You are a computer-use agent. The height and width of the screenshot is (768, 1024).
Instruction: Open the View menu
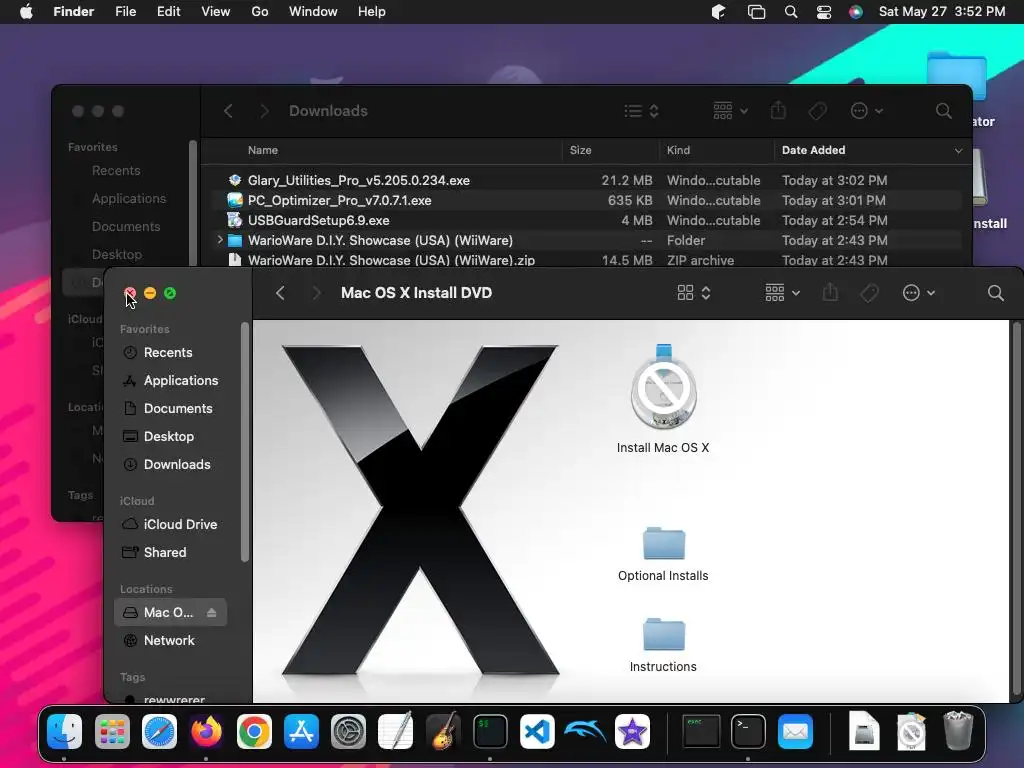pos(216,12)
